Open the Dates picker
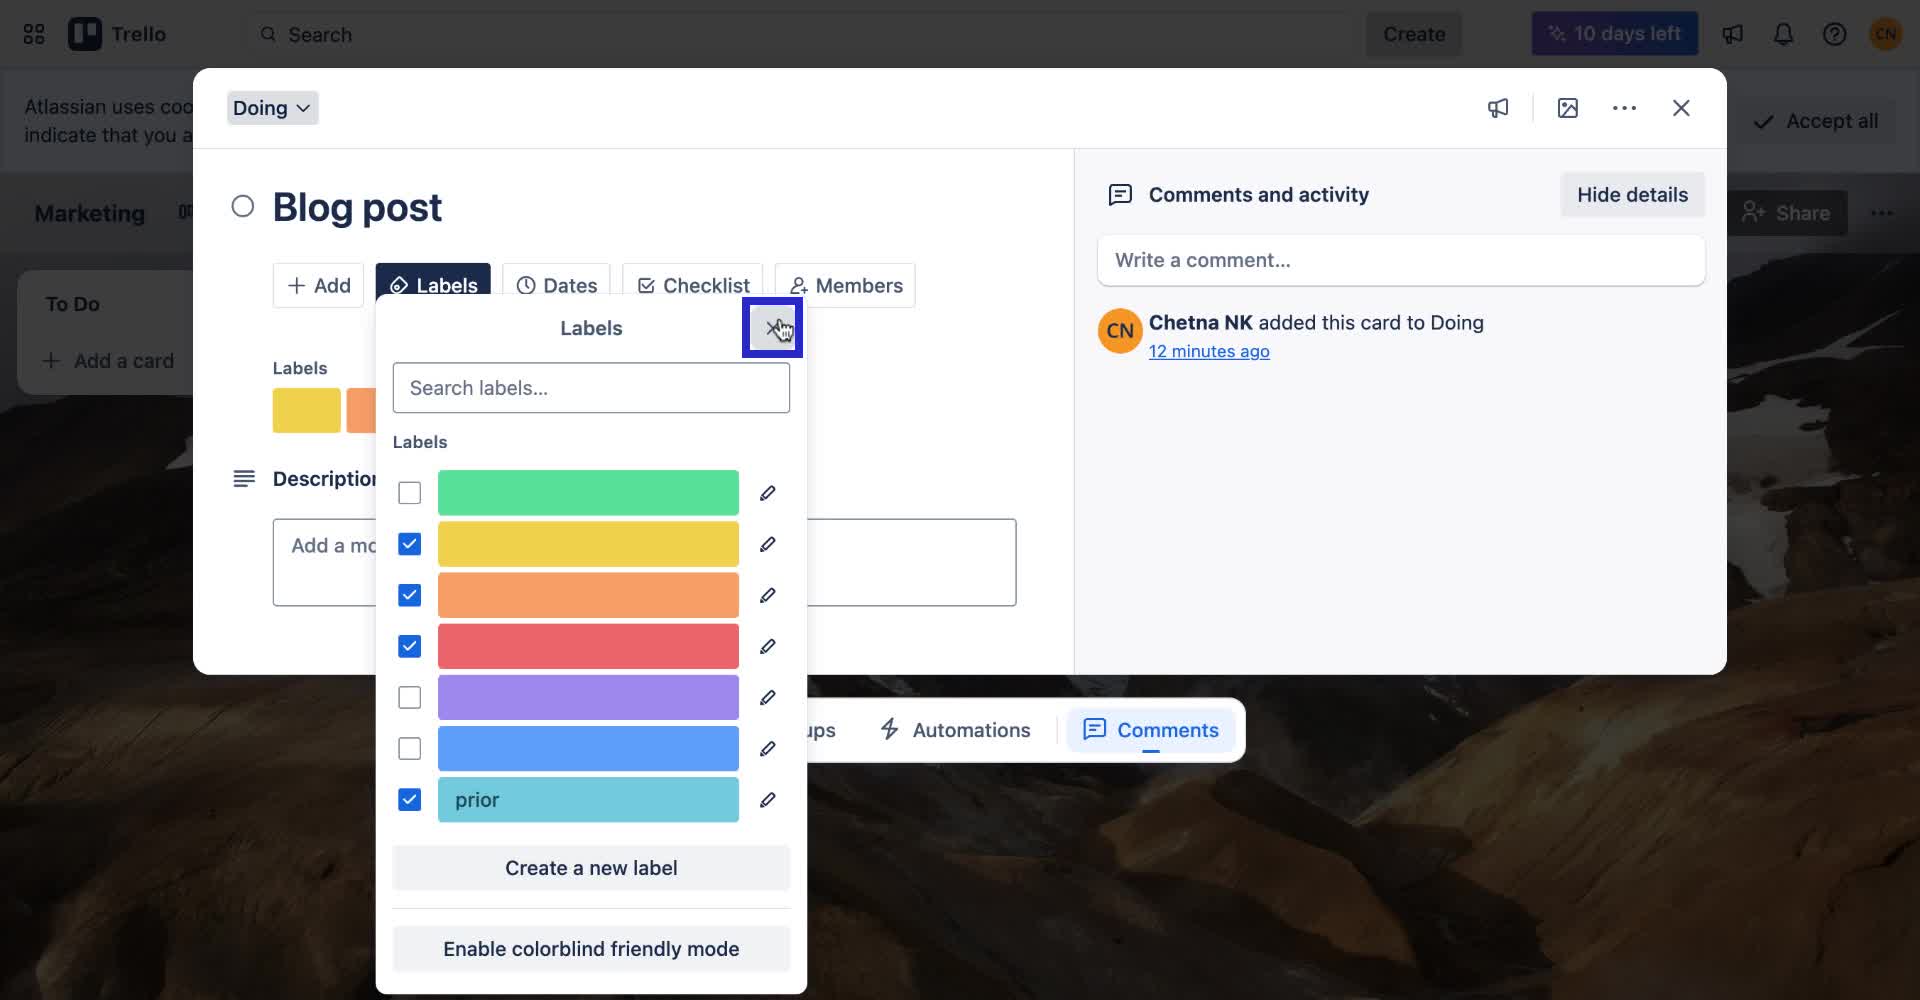Screen dimensions: 1920x1000 pos(556,285)
